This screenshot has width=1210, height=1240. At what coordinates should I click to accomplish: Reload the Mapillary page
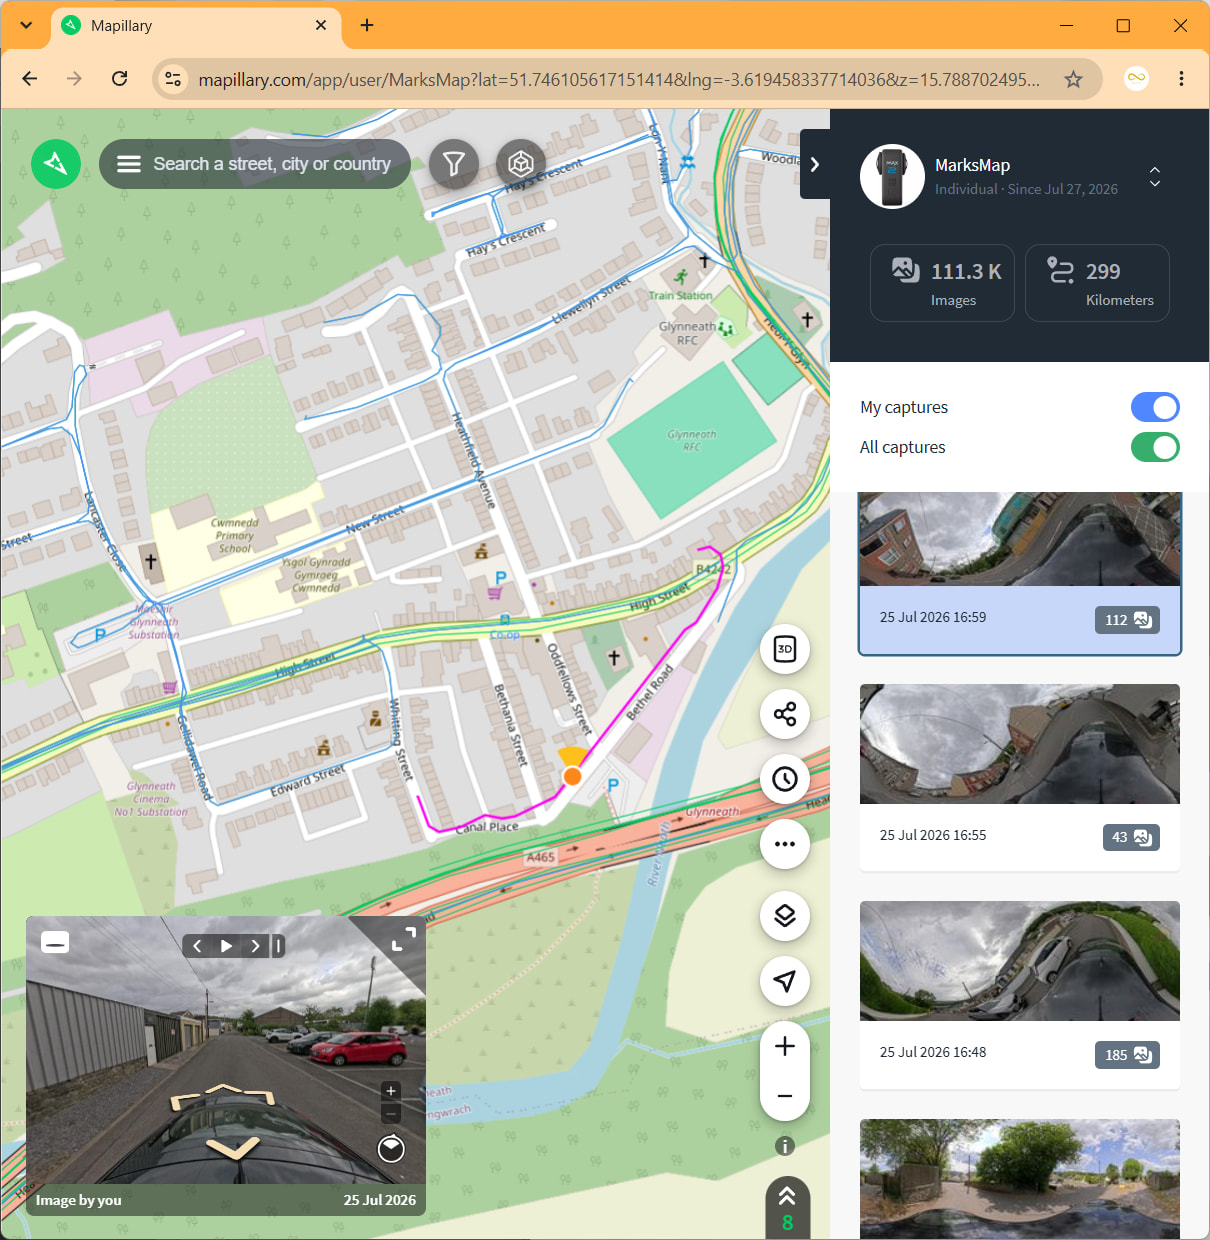click(120, 79)
